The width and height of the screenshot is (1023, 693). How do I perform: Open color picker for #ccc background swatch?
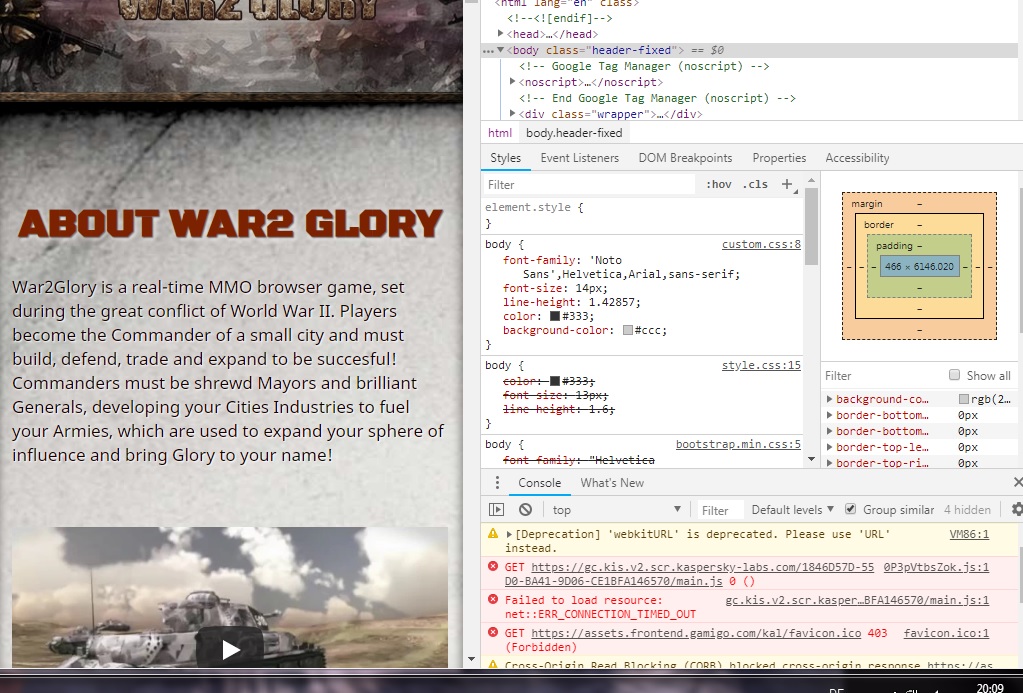coord(628,330)
